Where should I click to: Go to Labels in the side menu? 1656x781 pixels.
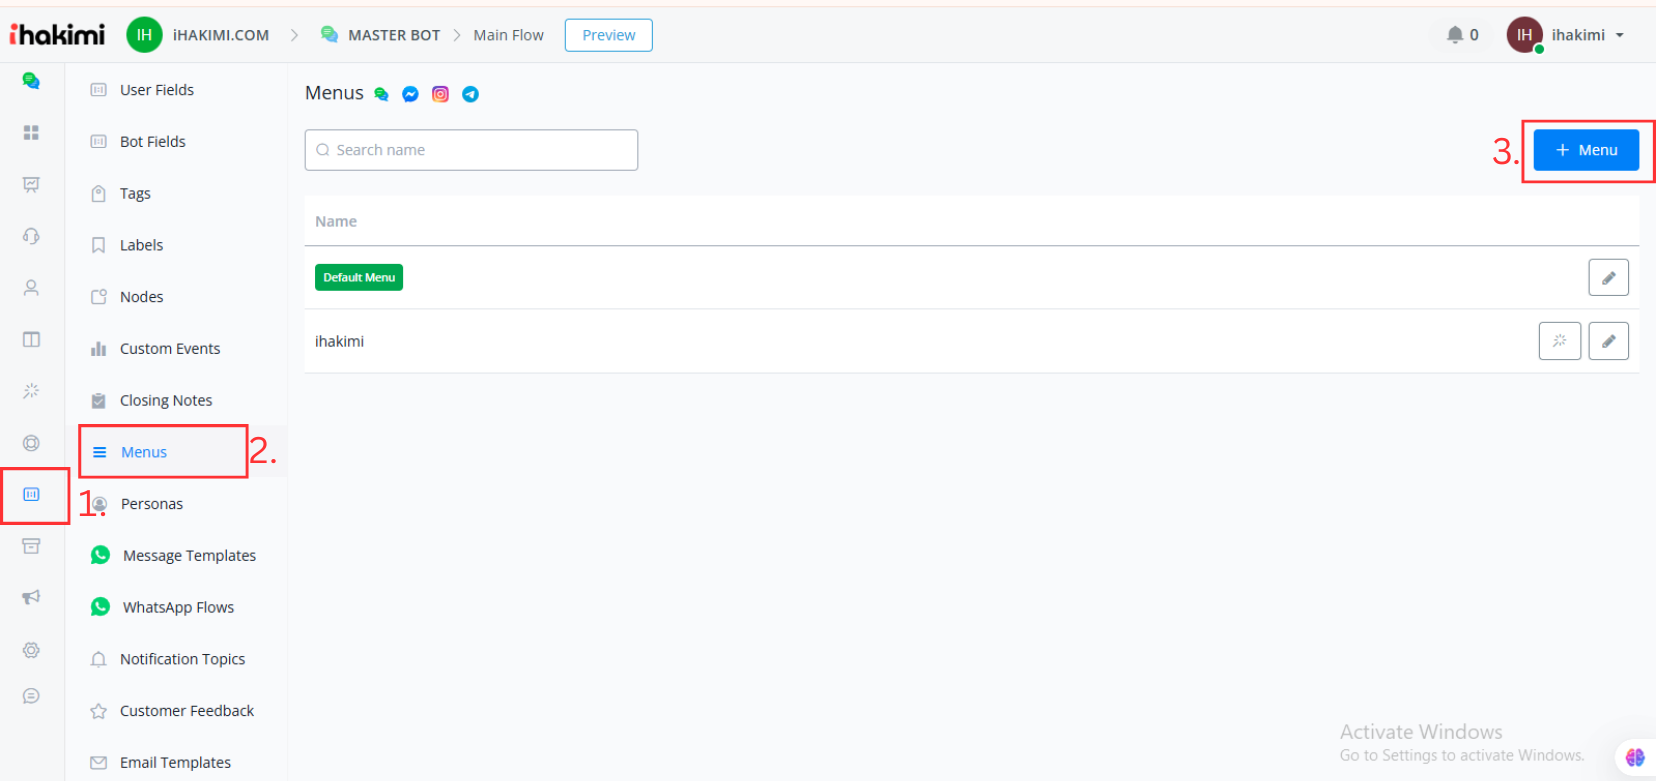(x=141, y=245)
